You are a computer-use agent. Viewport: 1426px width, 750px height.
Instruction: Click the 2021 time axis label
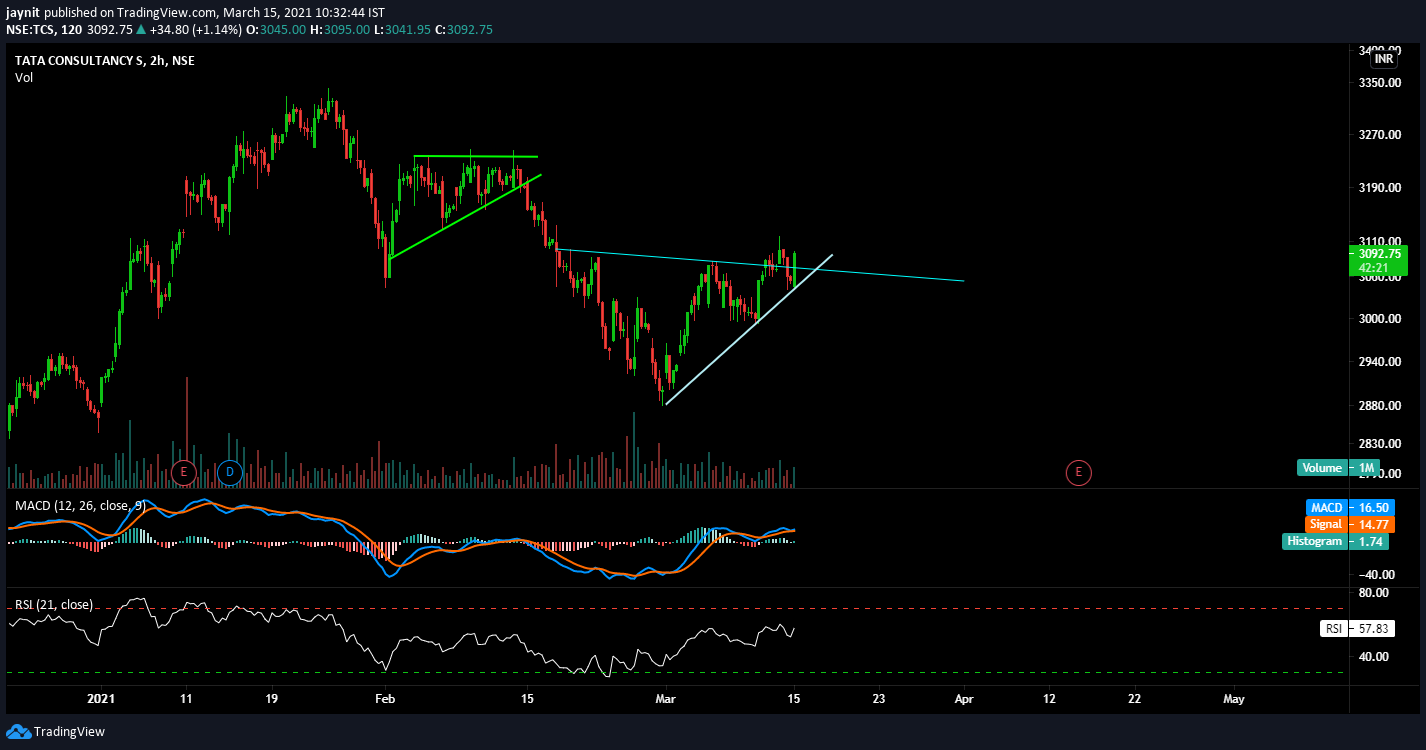click(101, 699)
